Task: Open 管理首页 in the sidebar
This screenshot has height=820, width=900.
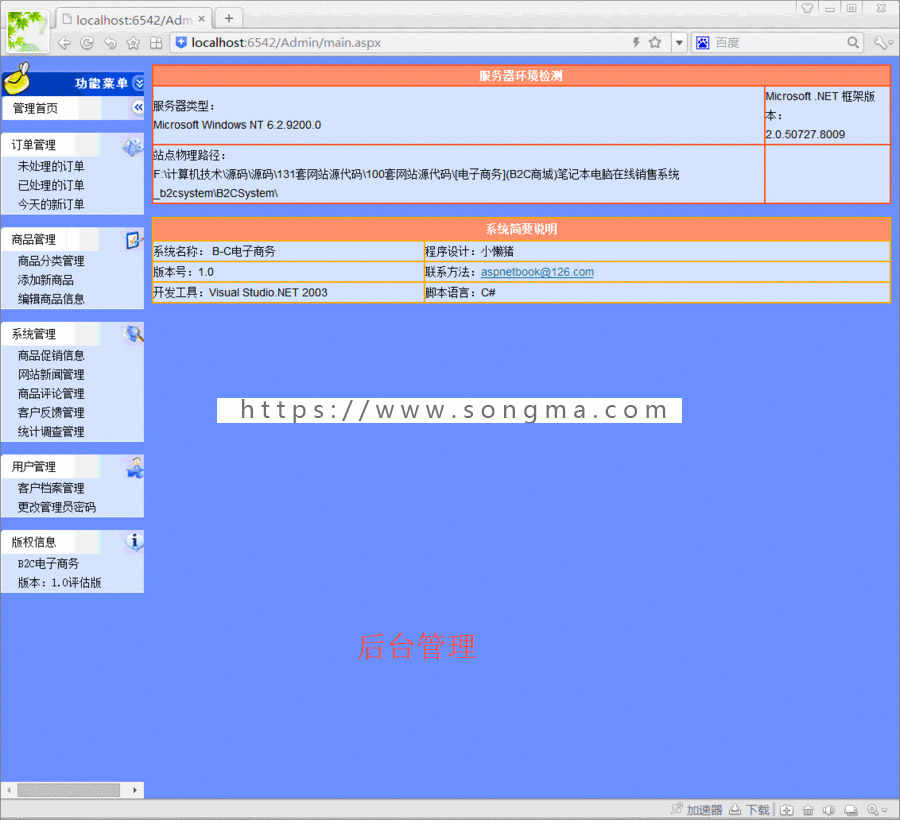Action: point(36,108)
